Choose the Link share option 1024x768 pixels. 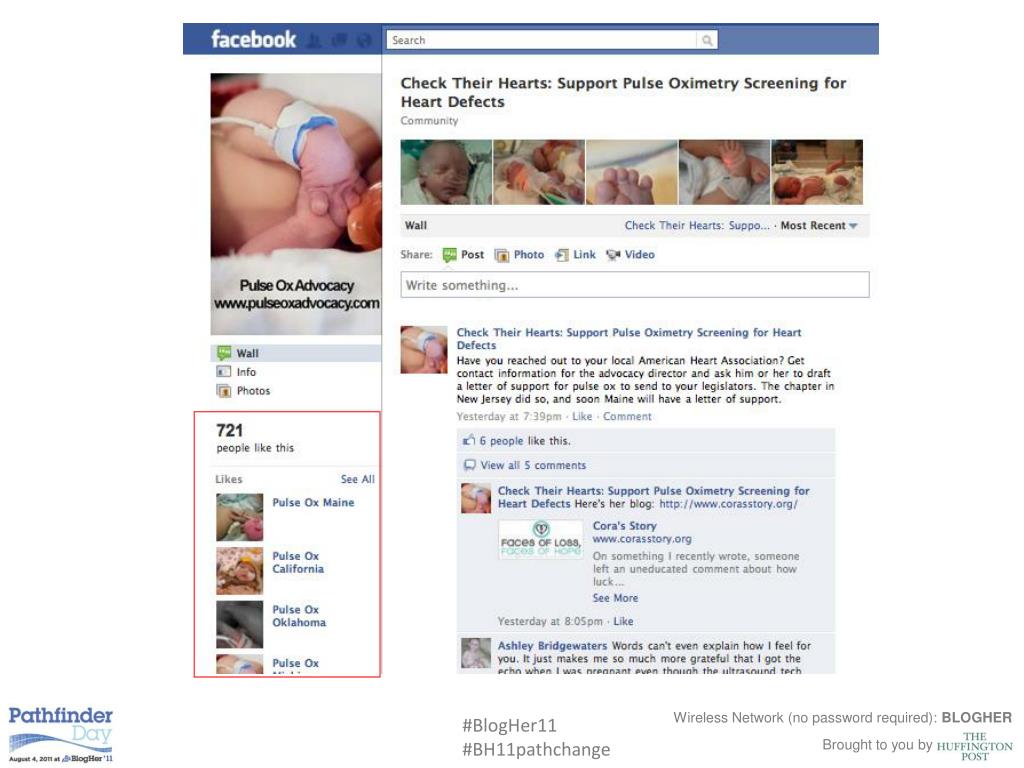pos(575,255)
